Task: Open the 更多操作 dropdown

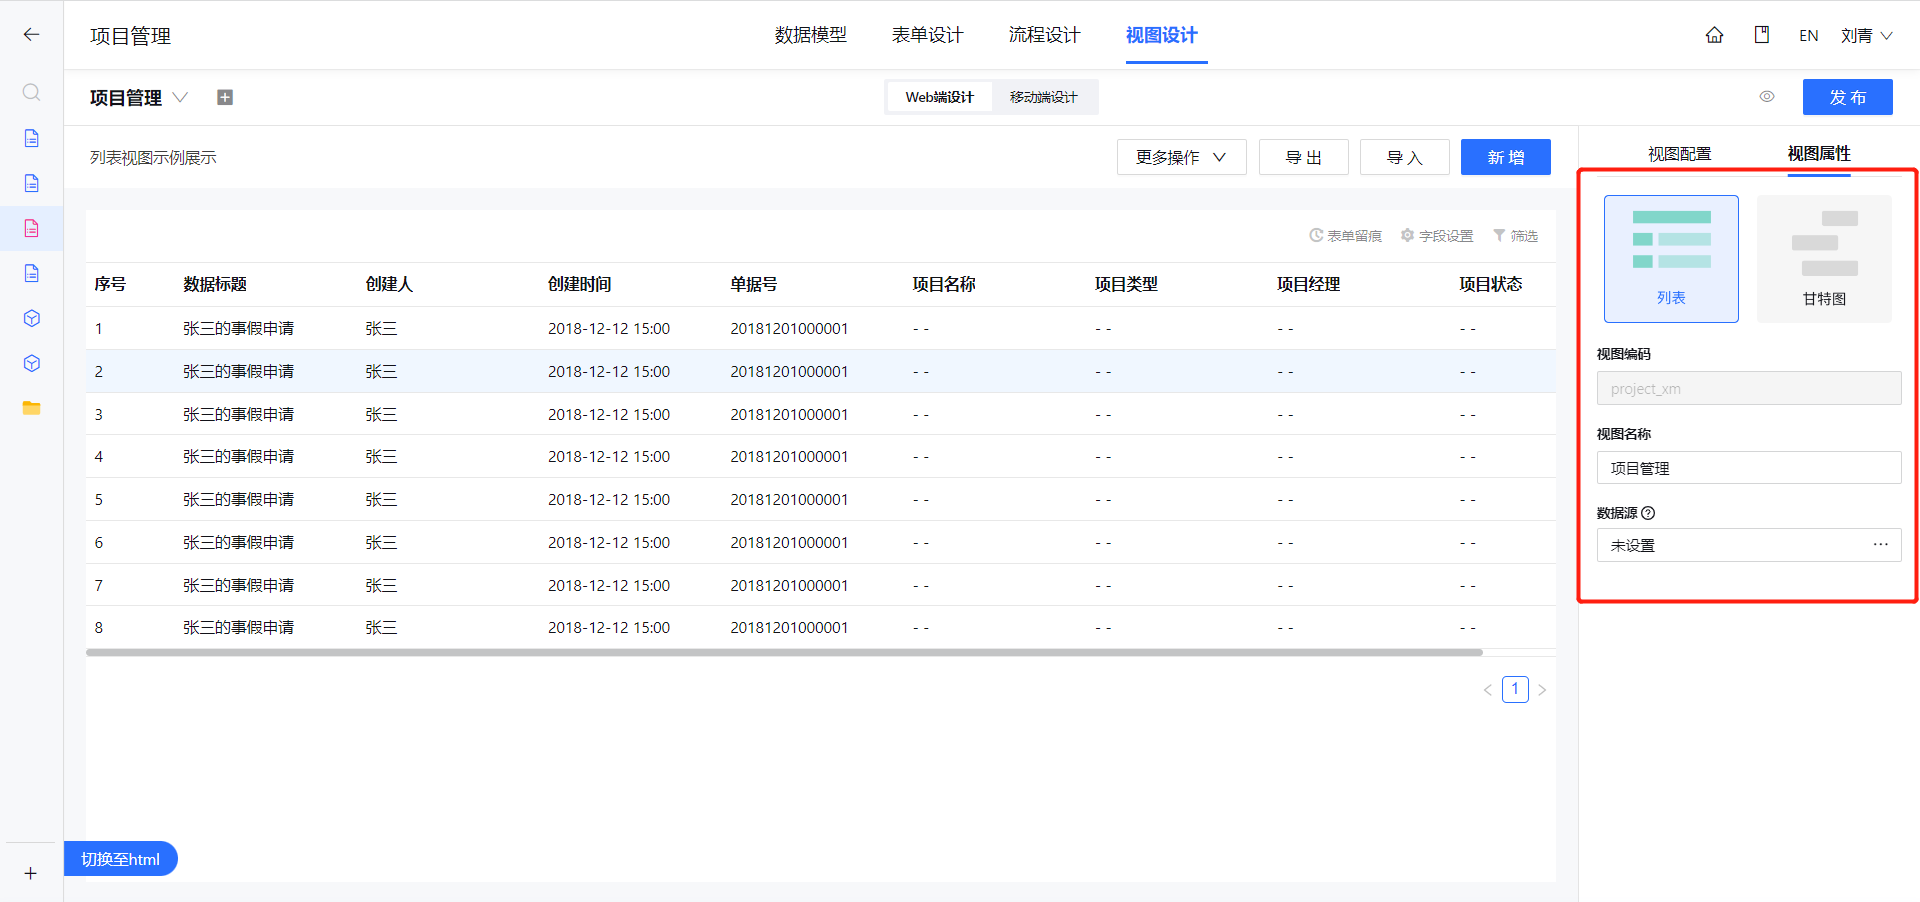Action: (1181, 157)
